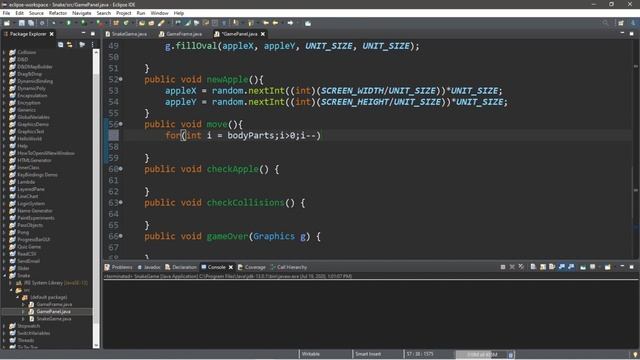Collapse the (default package) node
This screenshot has height=360, width=640.
tap(18, 297)
